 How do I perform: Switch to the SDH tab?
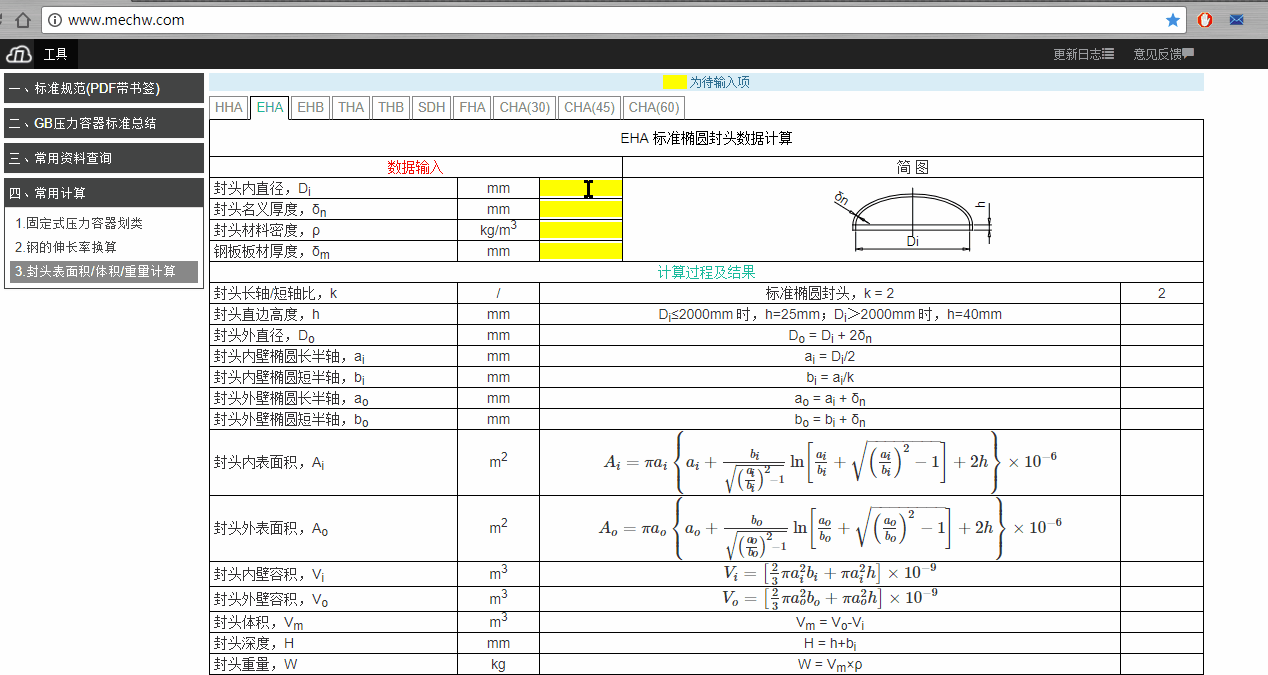[432, 107]
